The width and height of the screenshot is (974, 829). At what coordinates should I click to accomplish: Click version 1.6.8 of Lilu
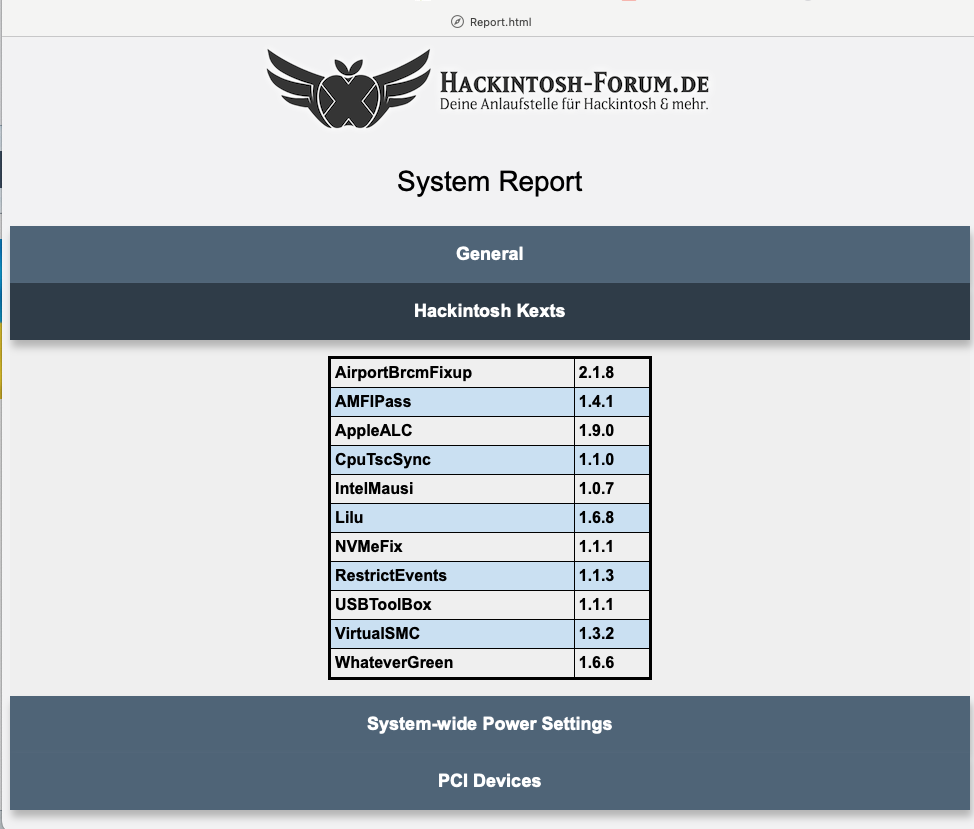pyautogui.click(x=612, y=518)
